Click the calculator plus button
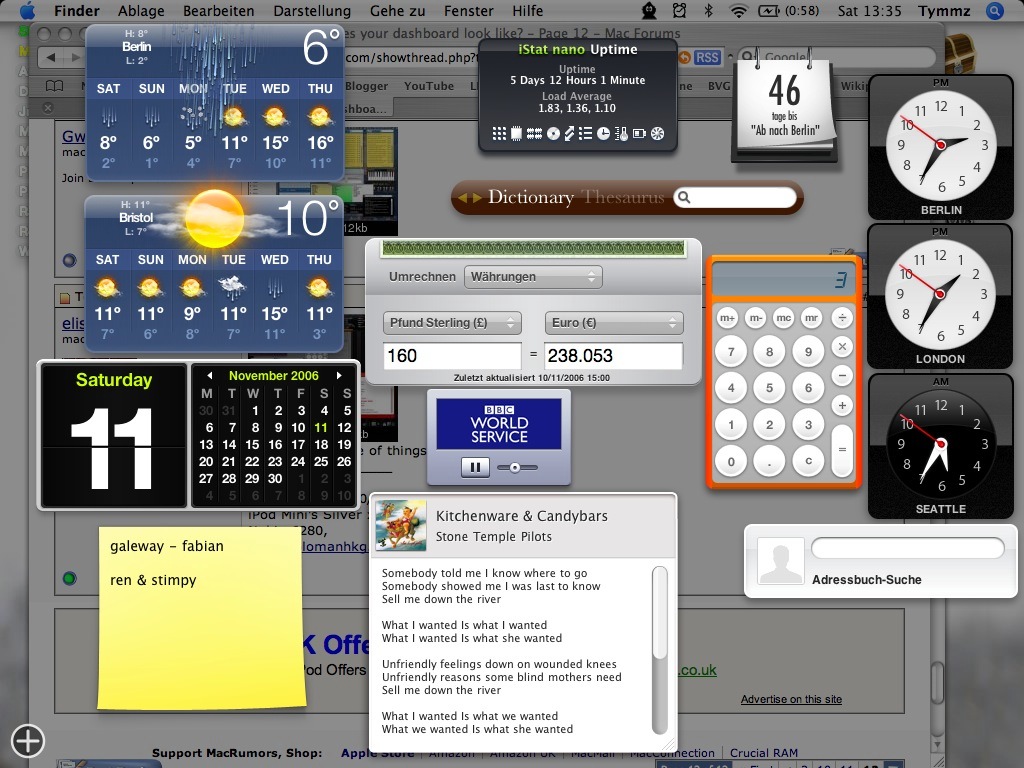This screenshot has width=1024, height=768. click(x=842, y=405)
